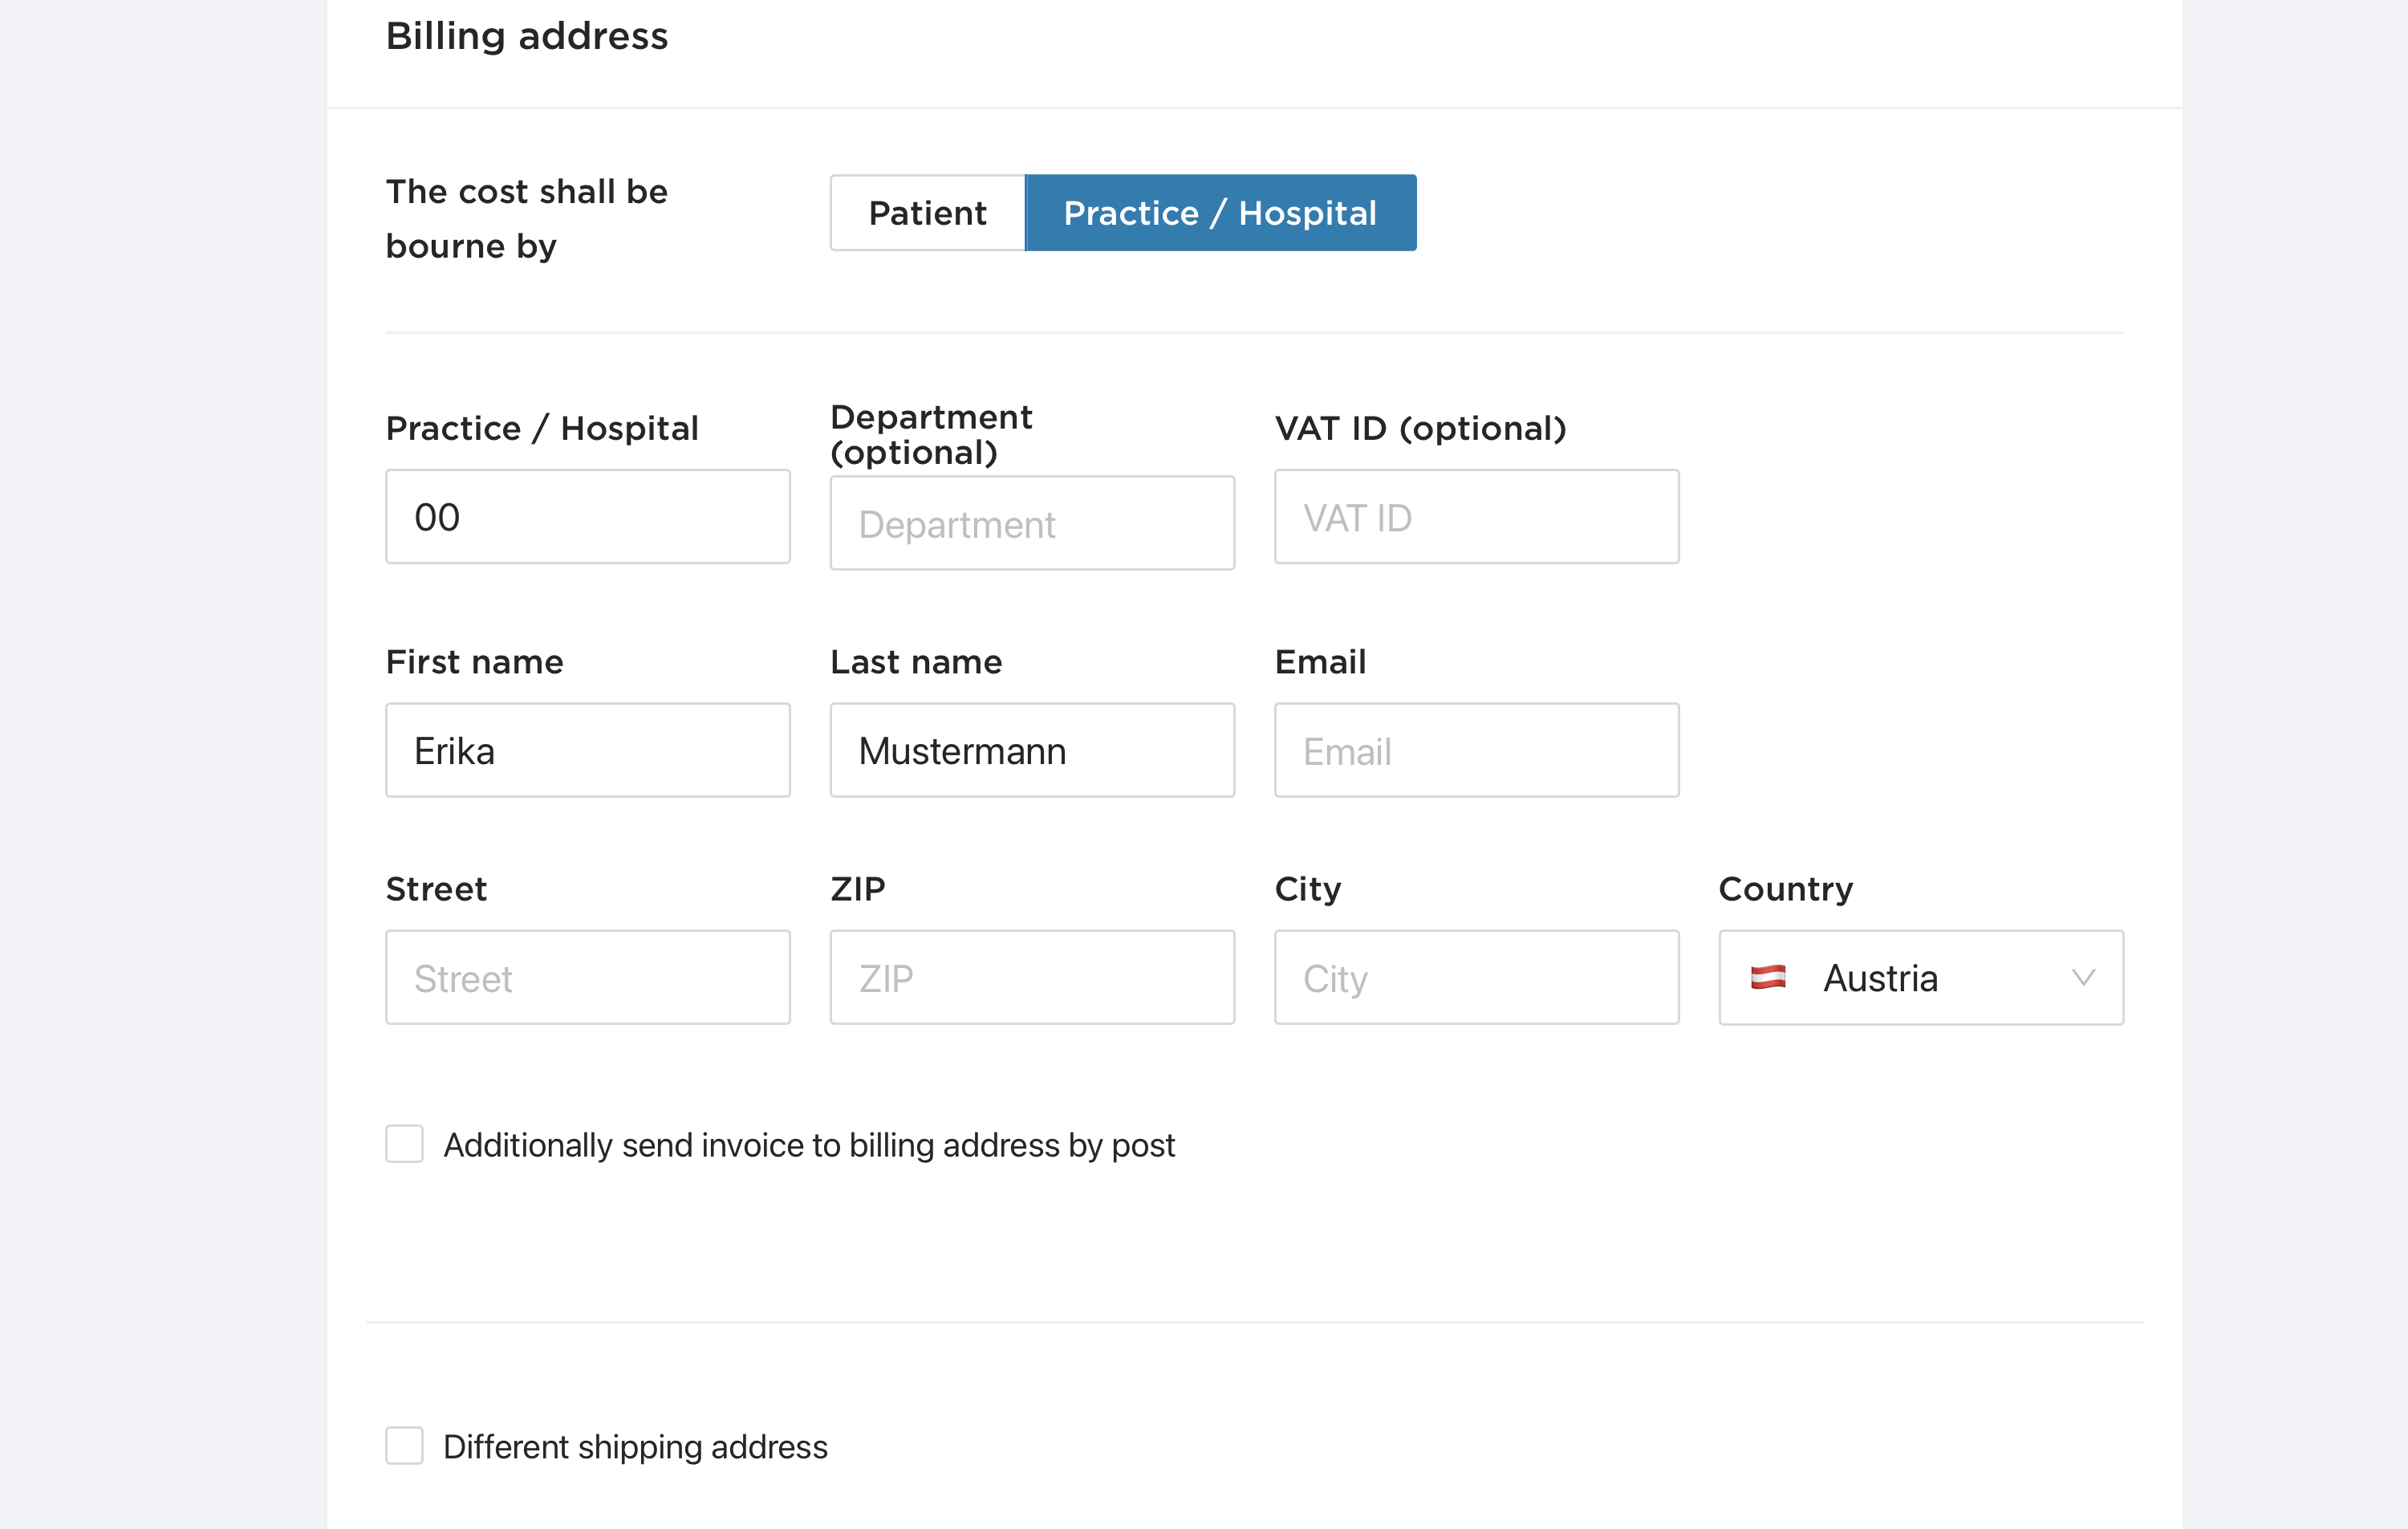Click the 'First name' label

(x=475, y=662)
